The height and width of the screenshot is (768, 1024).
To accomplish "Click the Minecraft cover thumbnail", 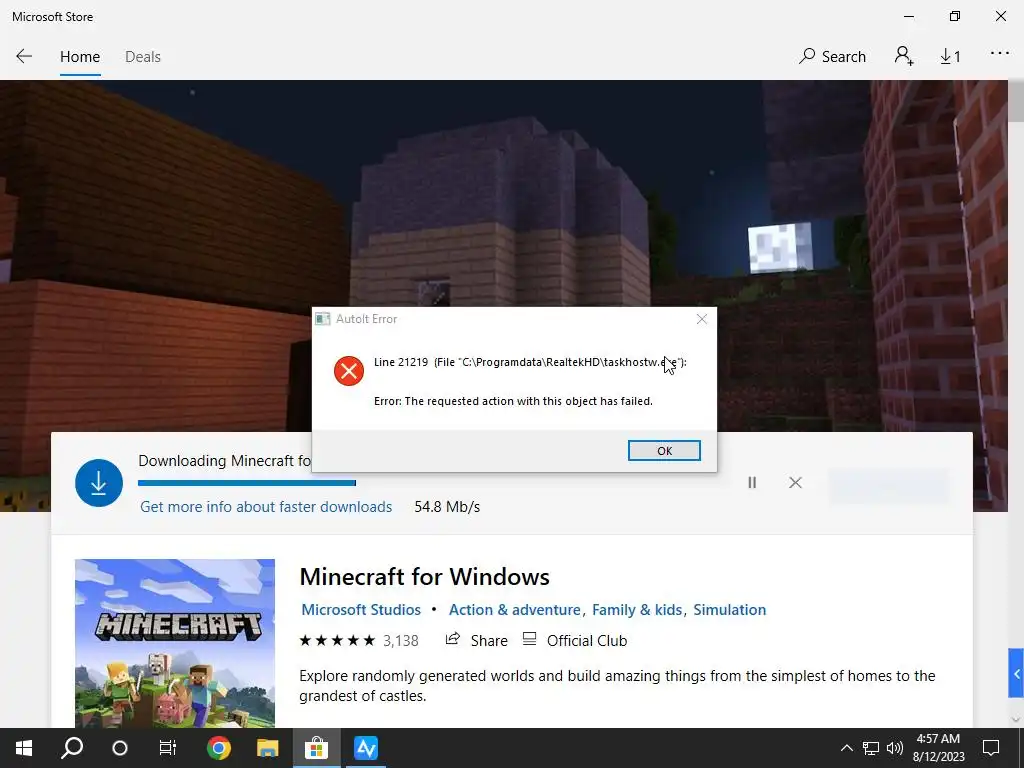I will (x=175, y=643).
